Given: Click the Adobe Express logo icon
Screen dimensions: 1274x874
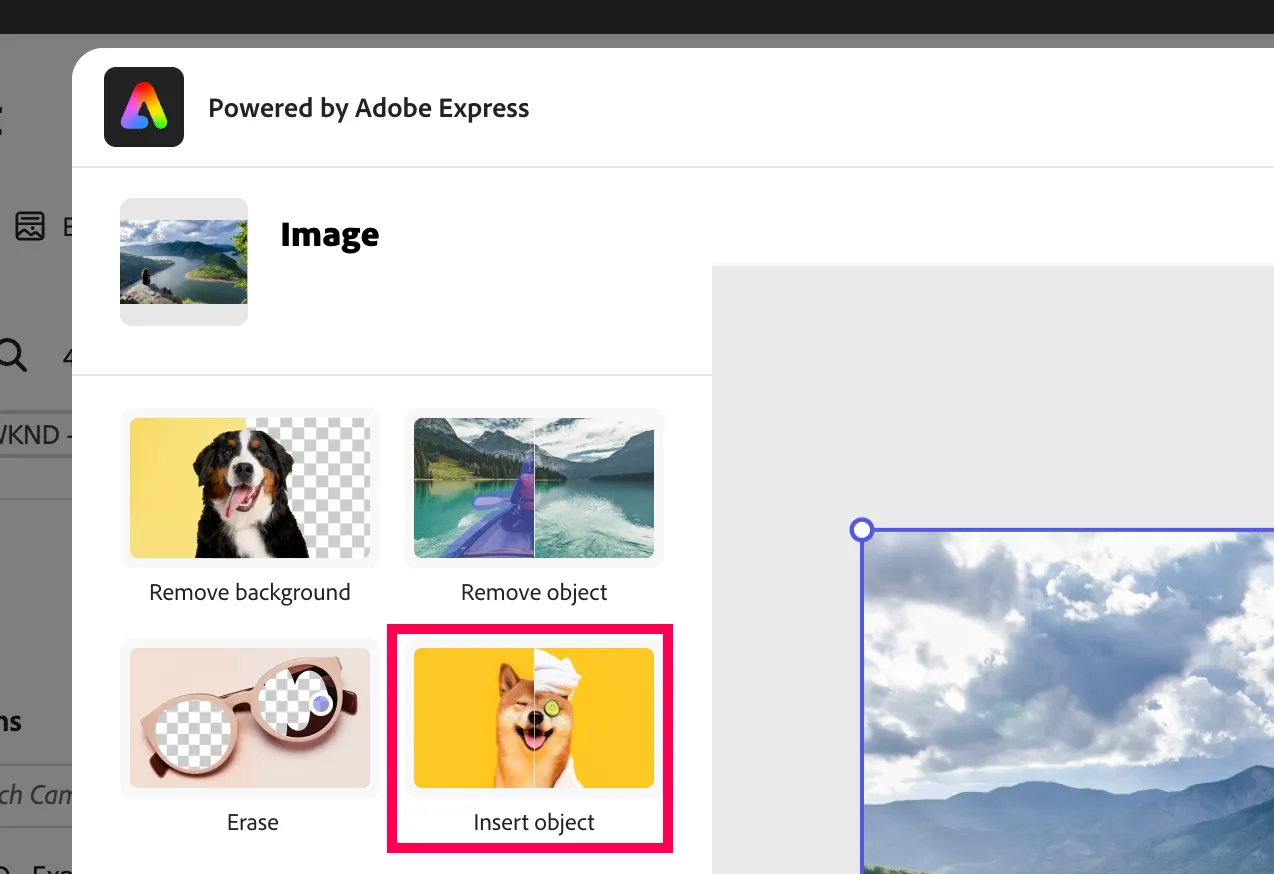Looking at the screenshot, I should pyautogui.click(x=144, y=107).
